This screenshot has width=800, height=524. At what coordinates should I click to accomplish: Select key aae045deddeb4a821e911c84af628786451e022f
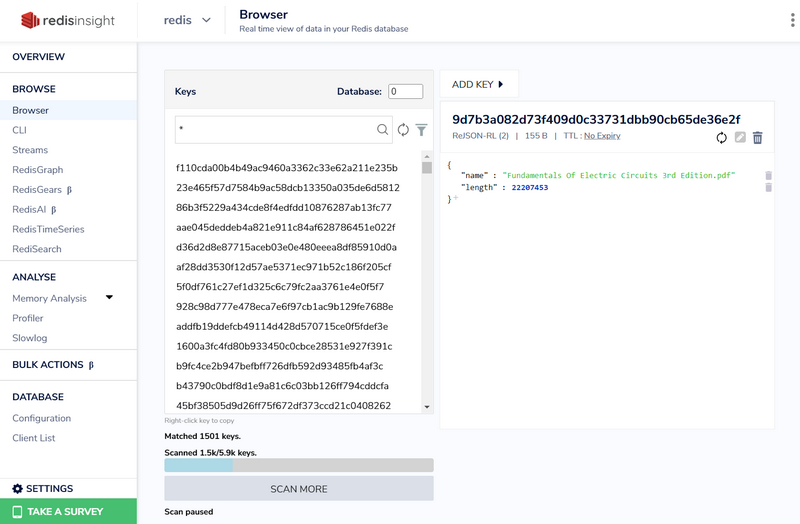[x=286, y=228]
